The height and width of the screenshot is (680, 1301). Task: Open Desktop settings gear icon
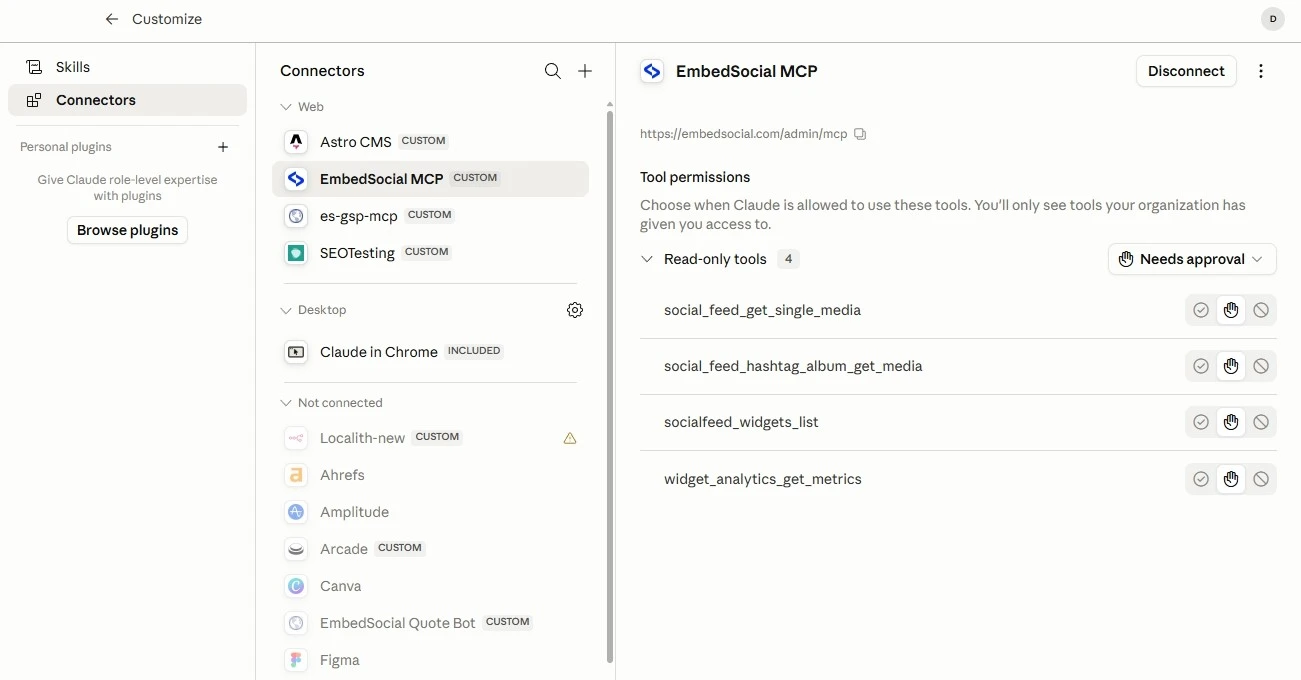(x=575, y=310)
